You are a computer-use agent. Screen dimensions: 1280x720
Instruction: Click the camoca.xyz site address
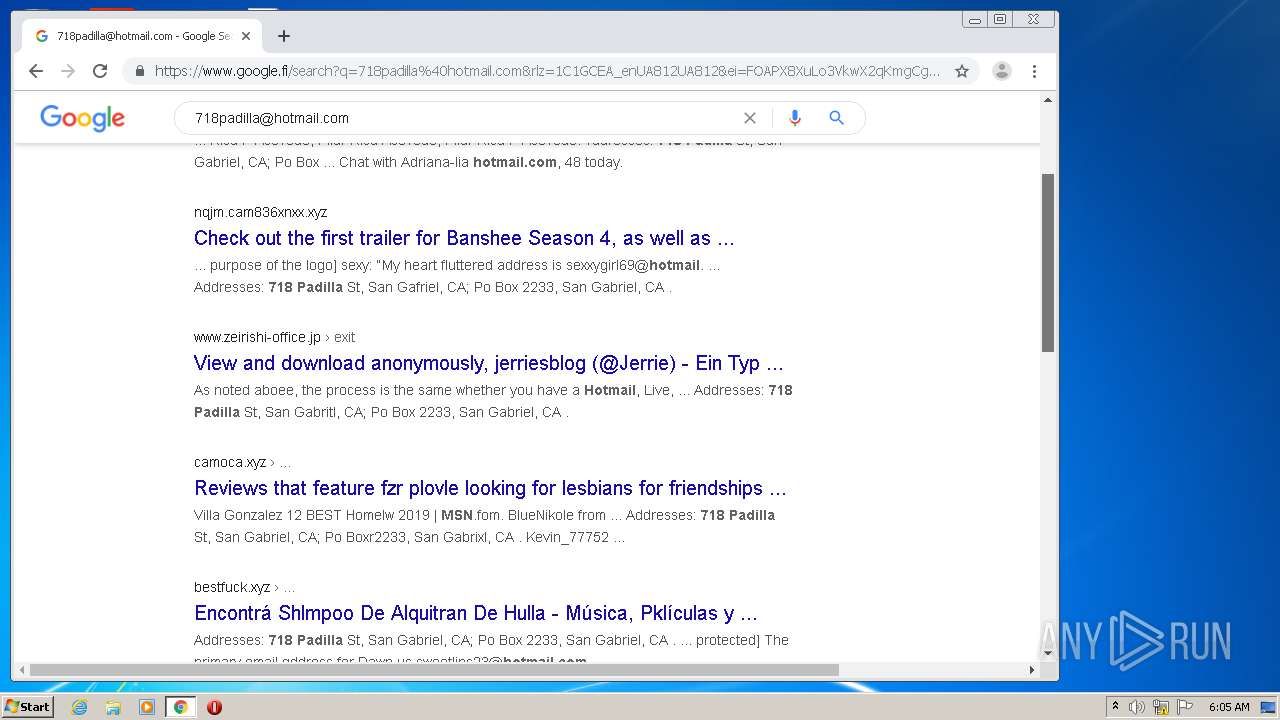[x=230, y=462]
